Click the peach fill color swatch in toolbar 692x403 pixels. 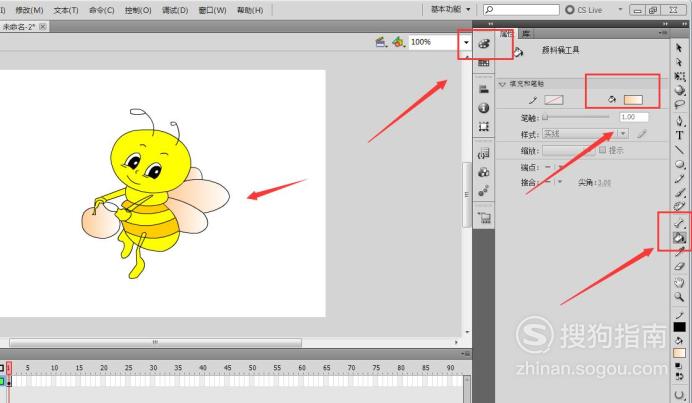[679, 353]
